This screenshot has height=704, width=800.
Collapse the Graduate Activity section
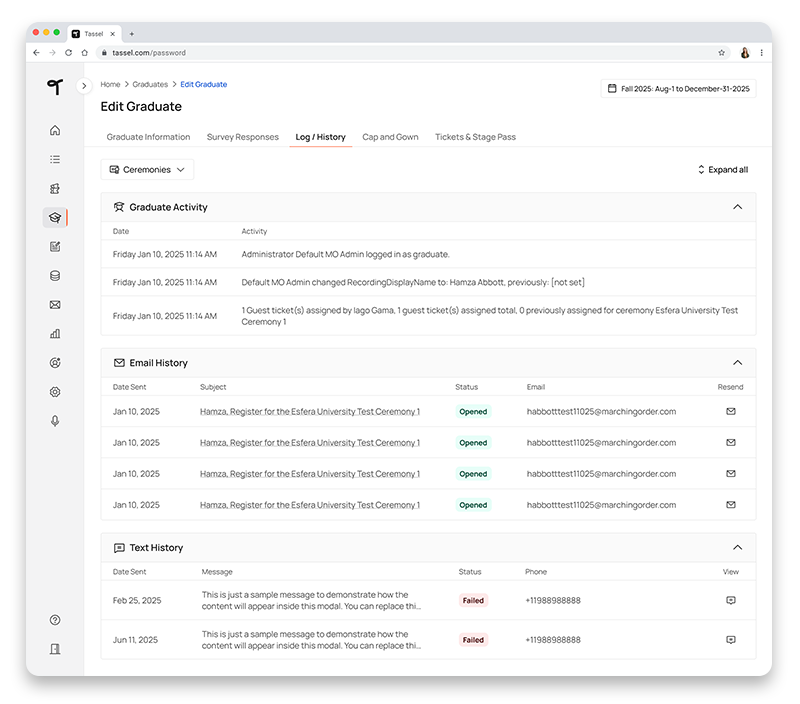737,207
